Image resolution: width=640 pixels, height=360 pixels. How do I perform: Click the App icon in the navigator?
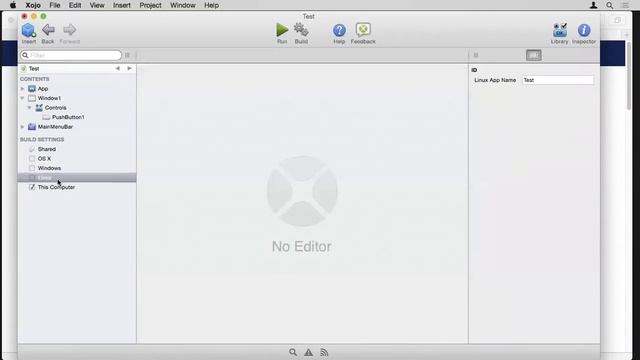click(x=32, y=89)
